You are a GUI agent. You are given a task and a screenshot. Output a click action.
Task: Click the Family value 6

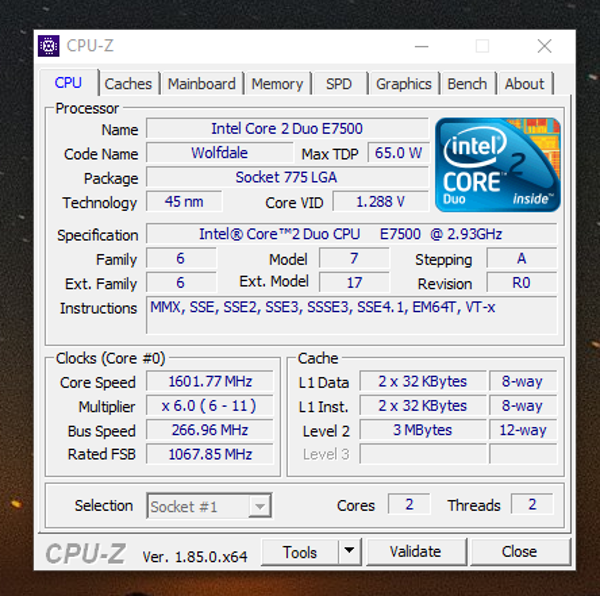pyautogui.click(x=181, y=258)
